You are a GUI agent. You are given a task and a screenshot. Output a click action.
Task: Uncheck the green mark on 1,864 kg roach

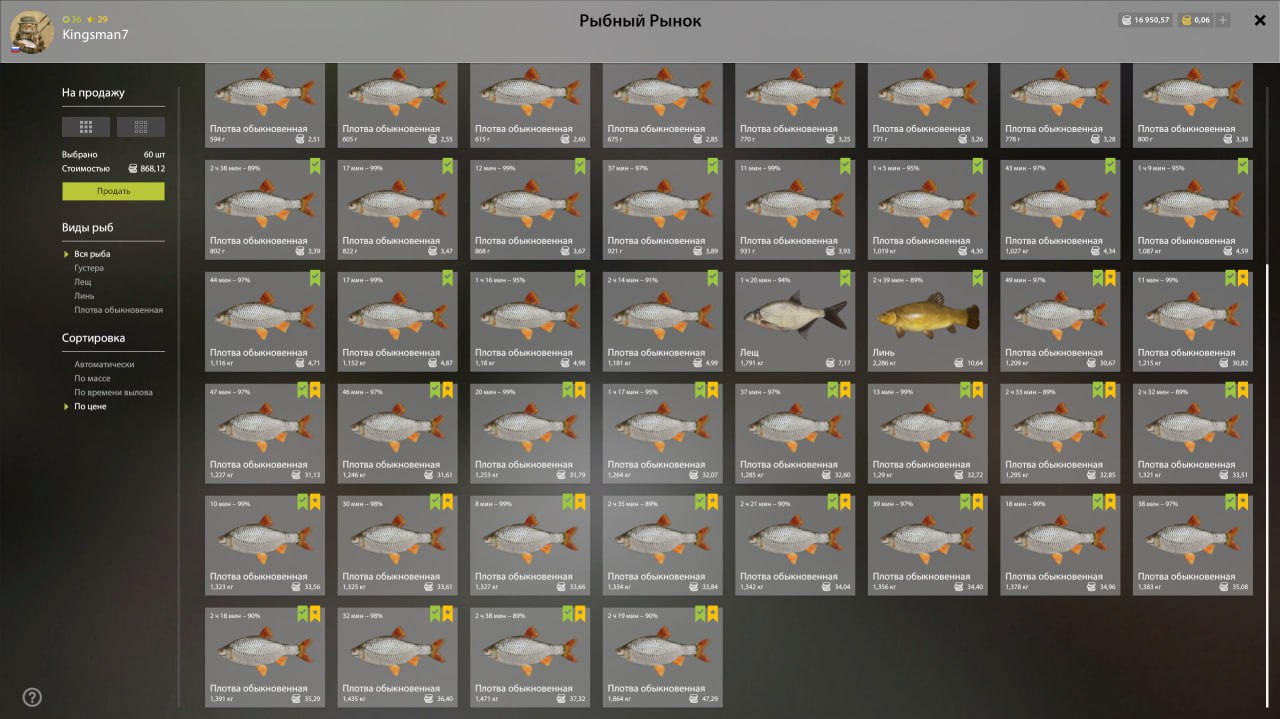click(x=700, y=614)
